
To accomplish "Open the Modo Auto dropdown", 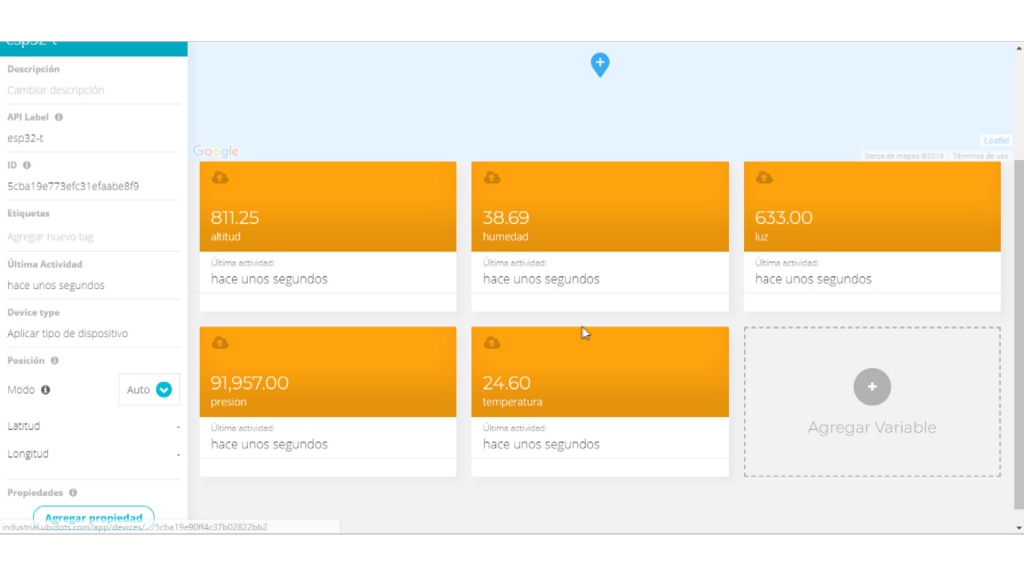I will [149, 390].
